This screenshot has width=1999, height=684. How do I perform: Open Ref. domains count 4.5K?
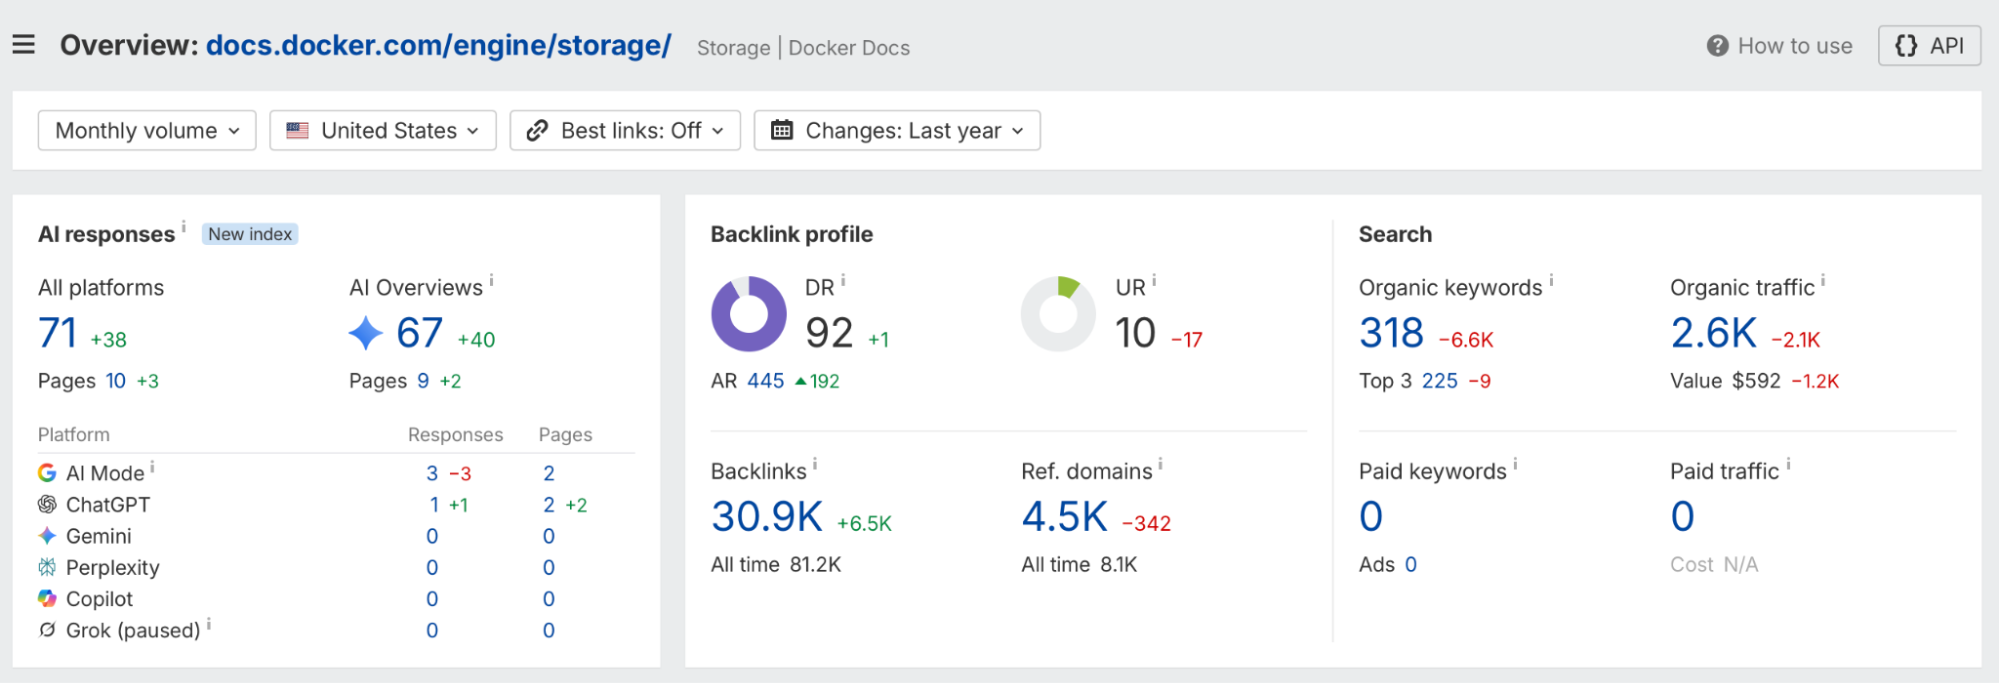(1065, 517)
